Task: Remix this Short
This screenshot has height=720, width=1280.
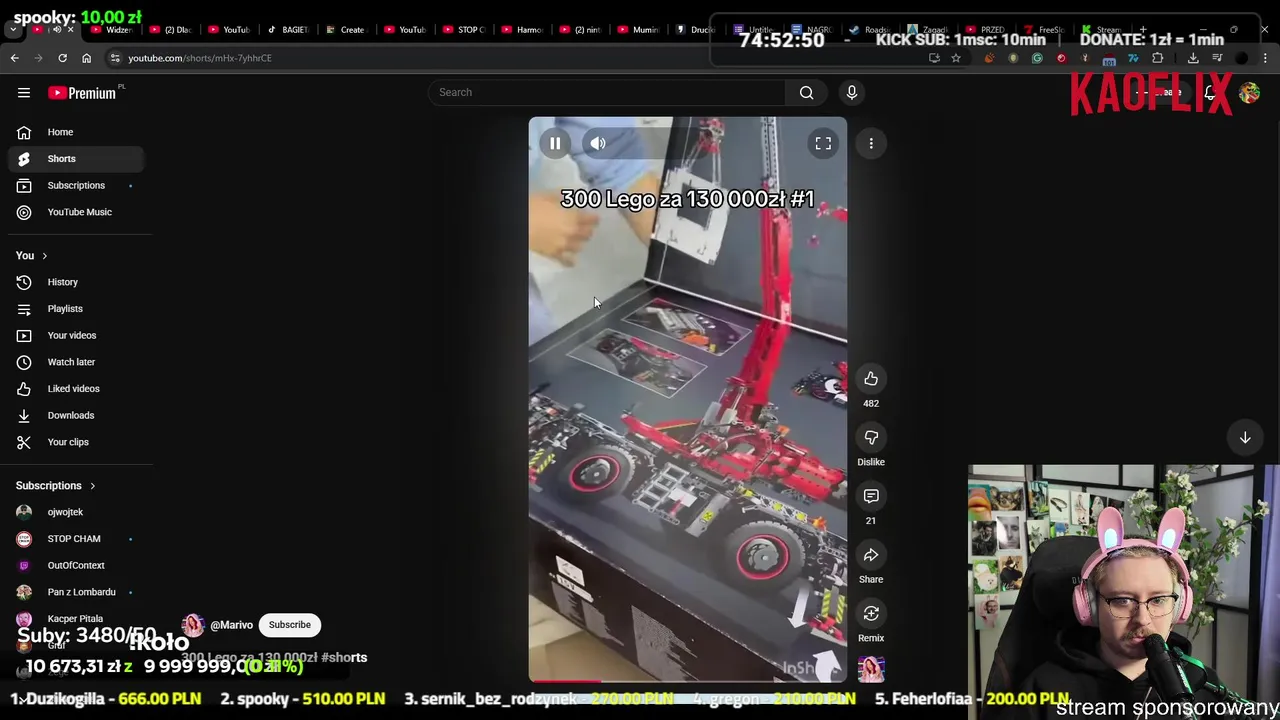Action: (x=871, y=613)
